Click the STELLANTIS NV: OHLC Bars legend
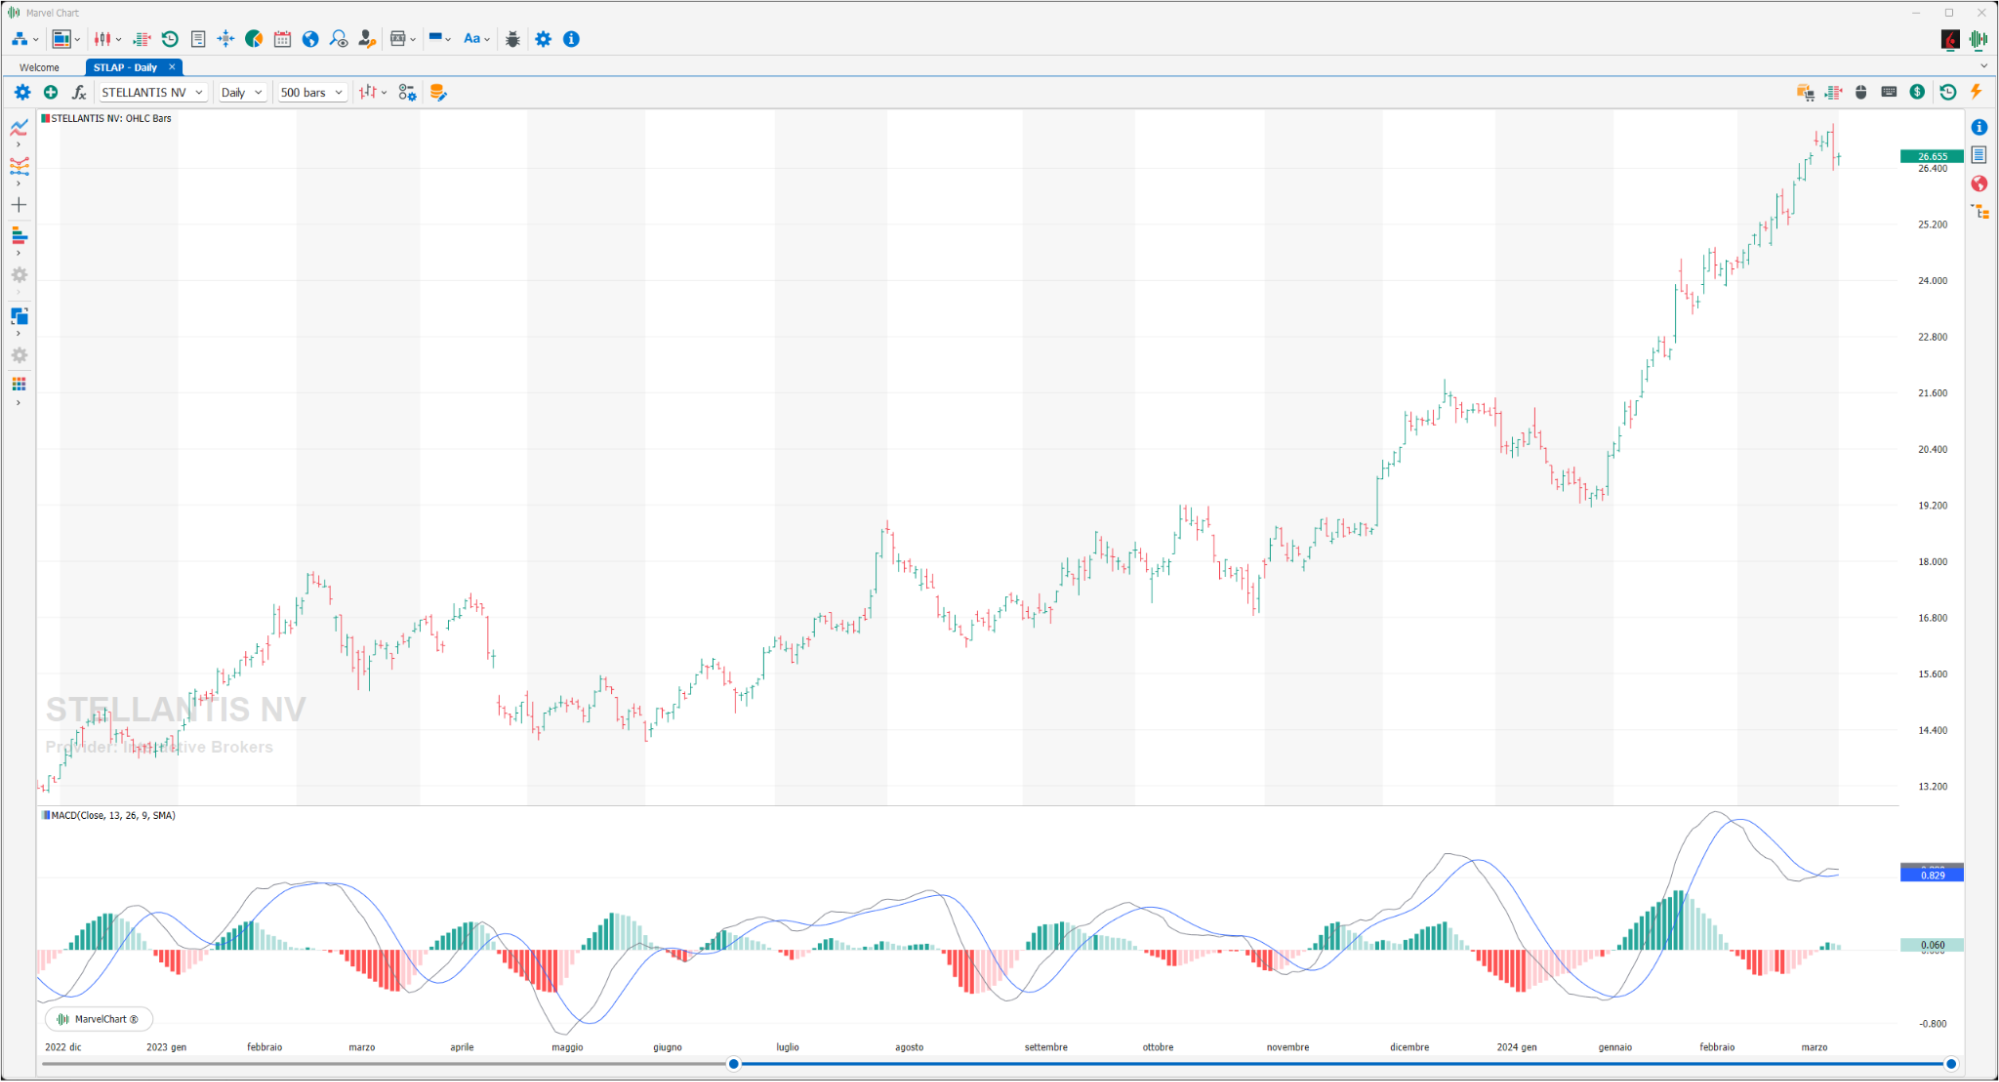This screenshot has width=1999, height=1082. tap(106, 118)
